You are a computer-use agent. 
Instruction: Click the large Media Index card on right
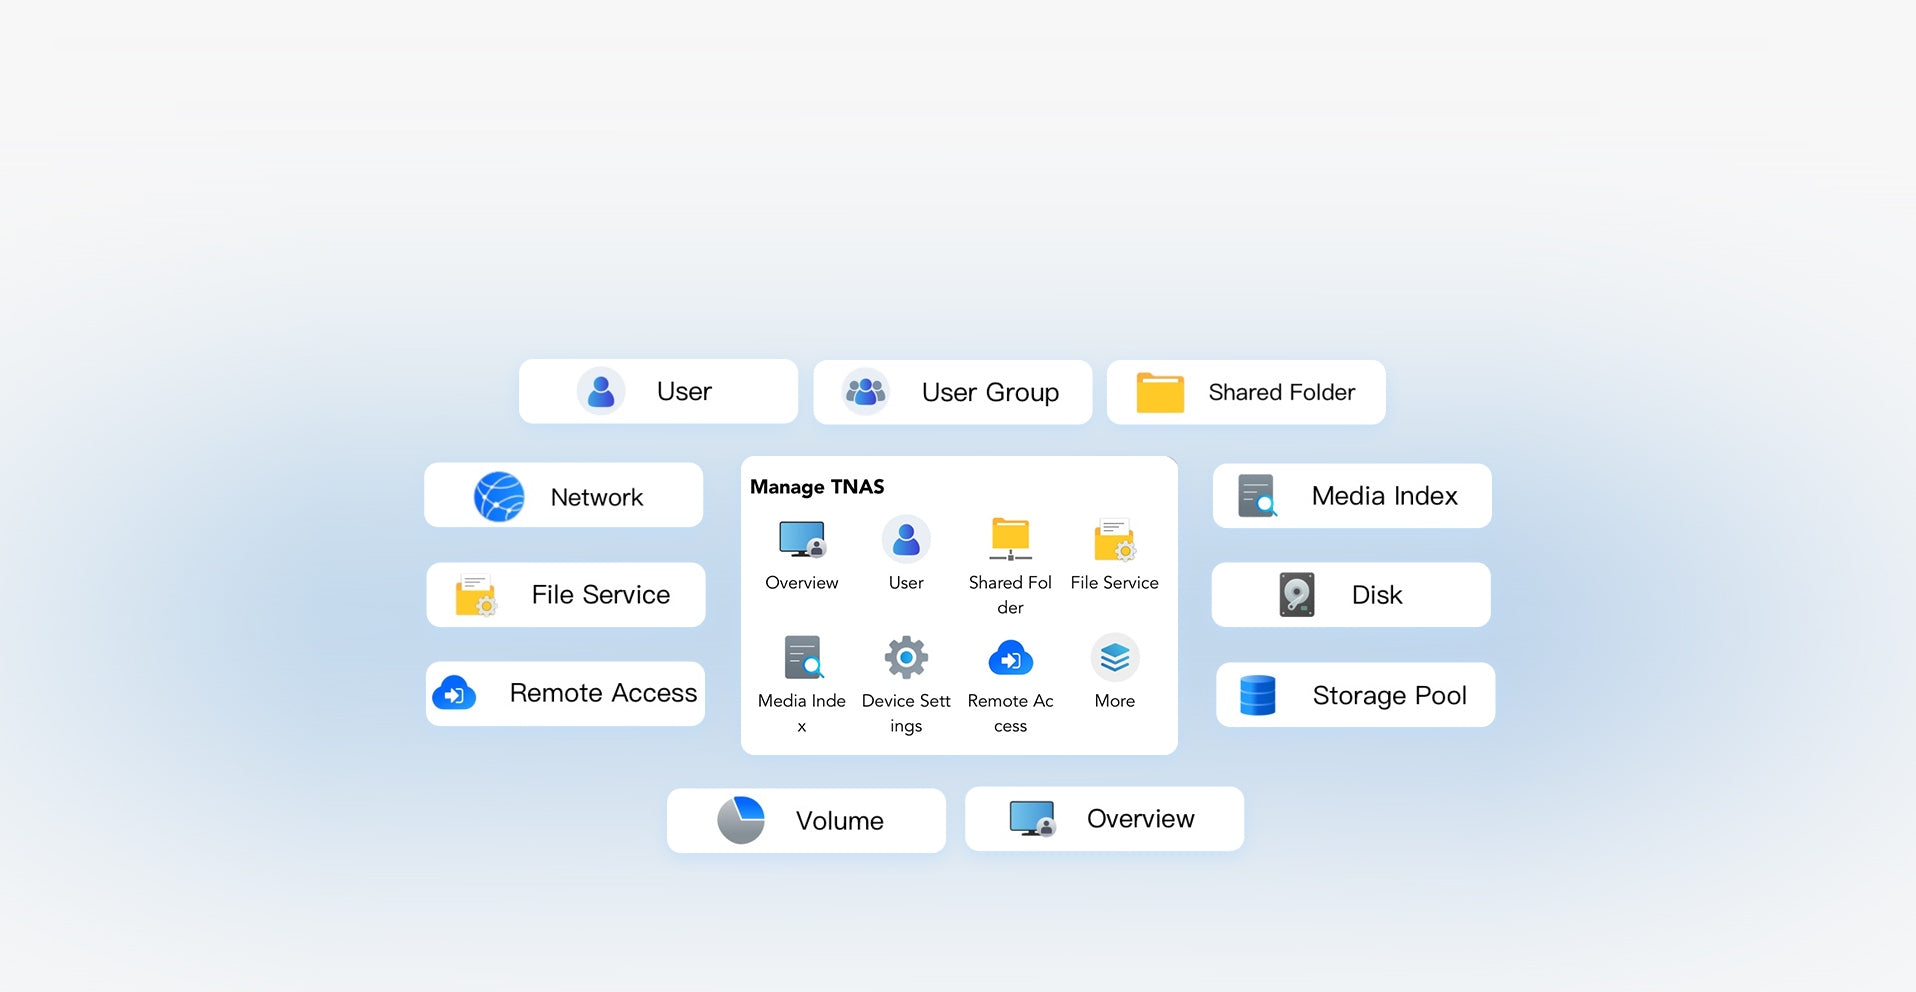point(1352,496)
